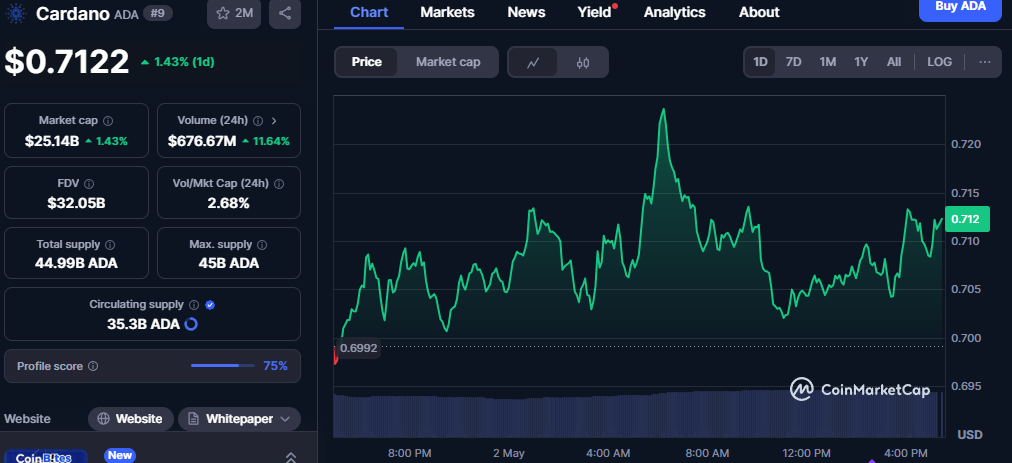Image resolution: width=1012 pixels, height=463 pixels.
Task: Click the 75% profile score value
Action: tap(275, 366)
